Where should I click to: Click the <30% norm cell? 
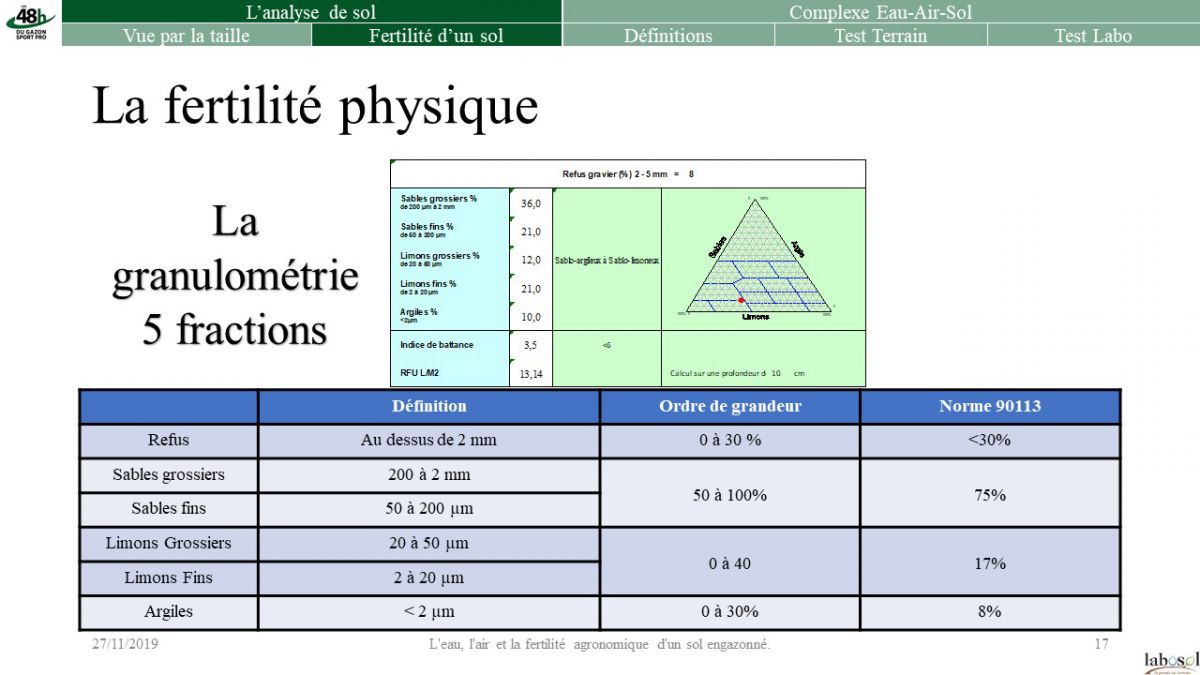click(990, 440)
